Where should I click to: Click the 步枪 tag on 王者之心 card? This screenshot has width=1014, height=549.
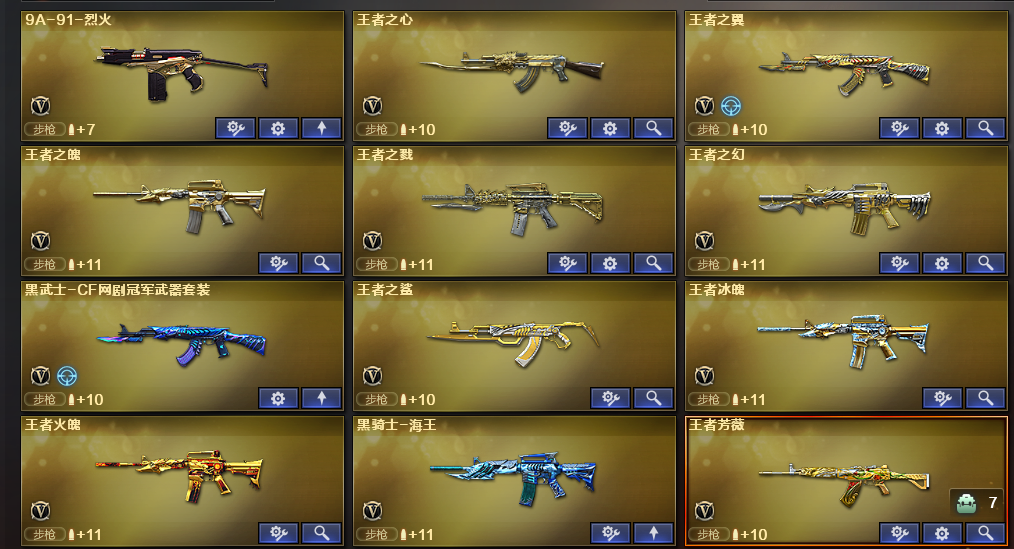376,129
